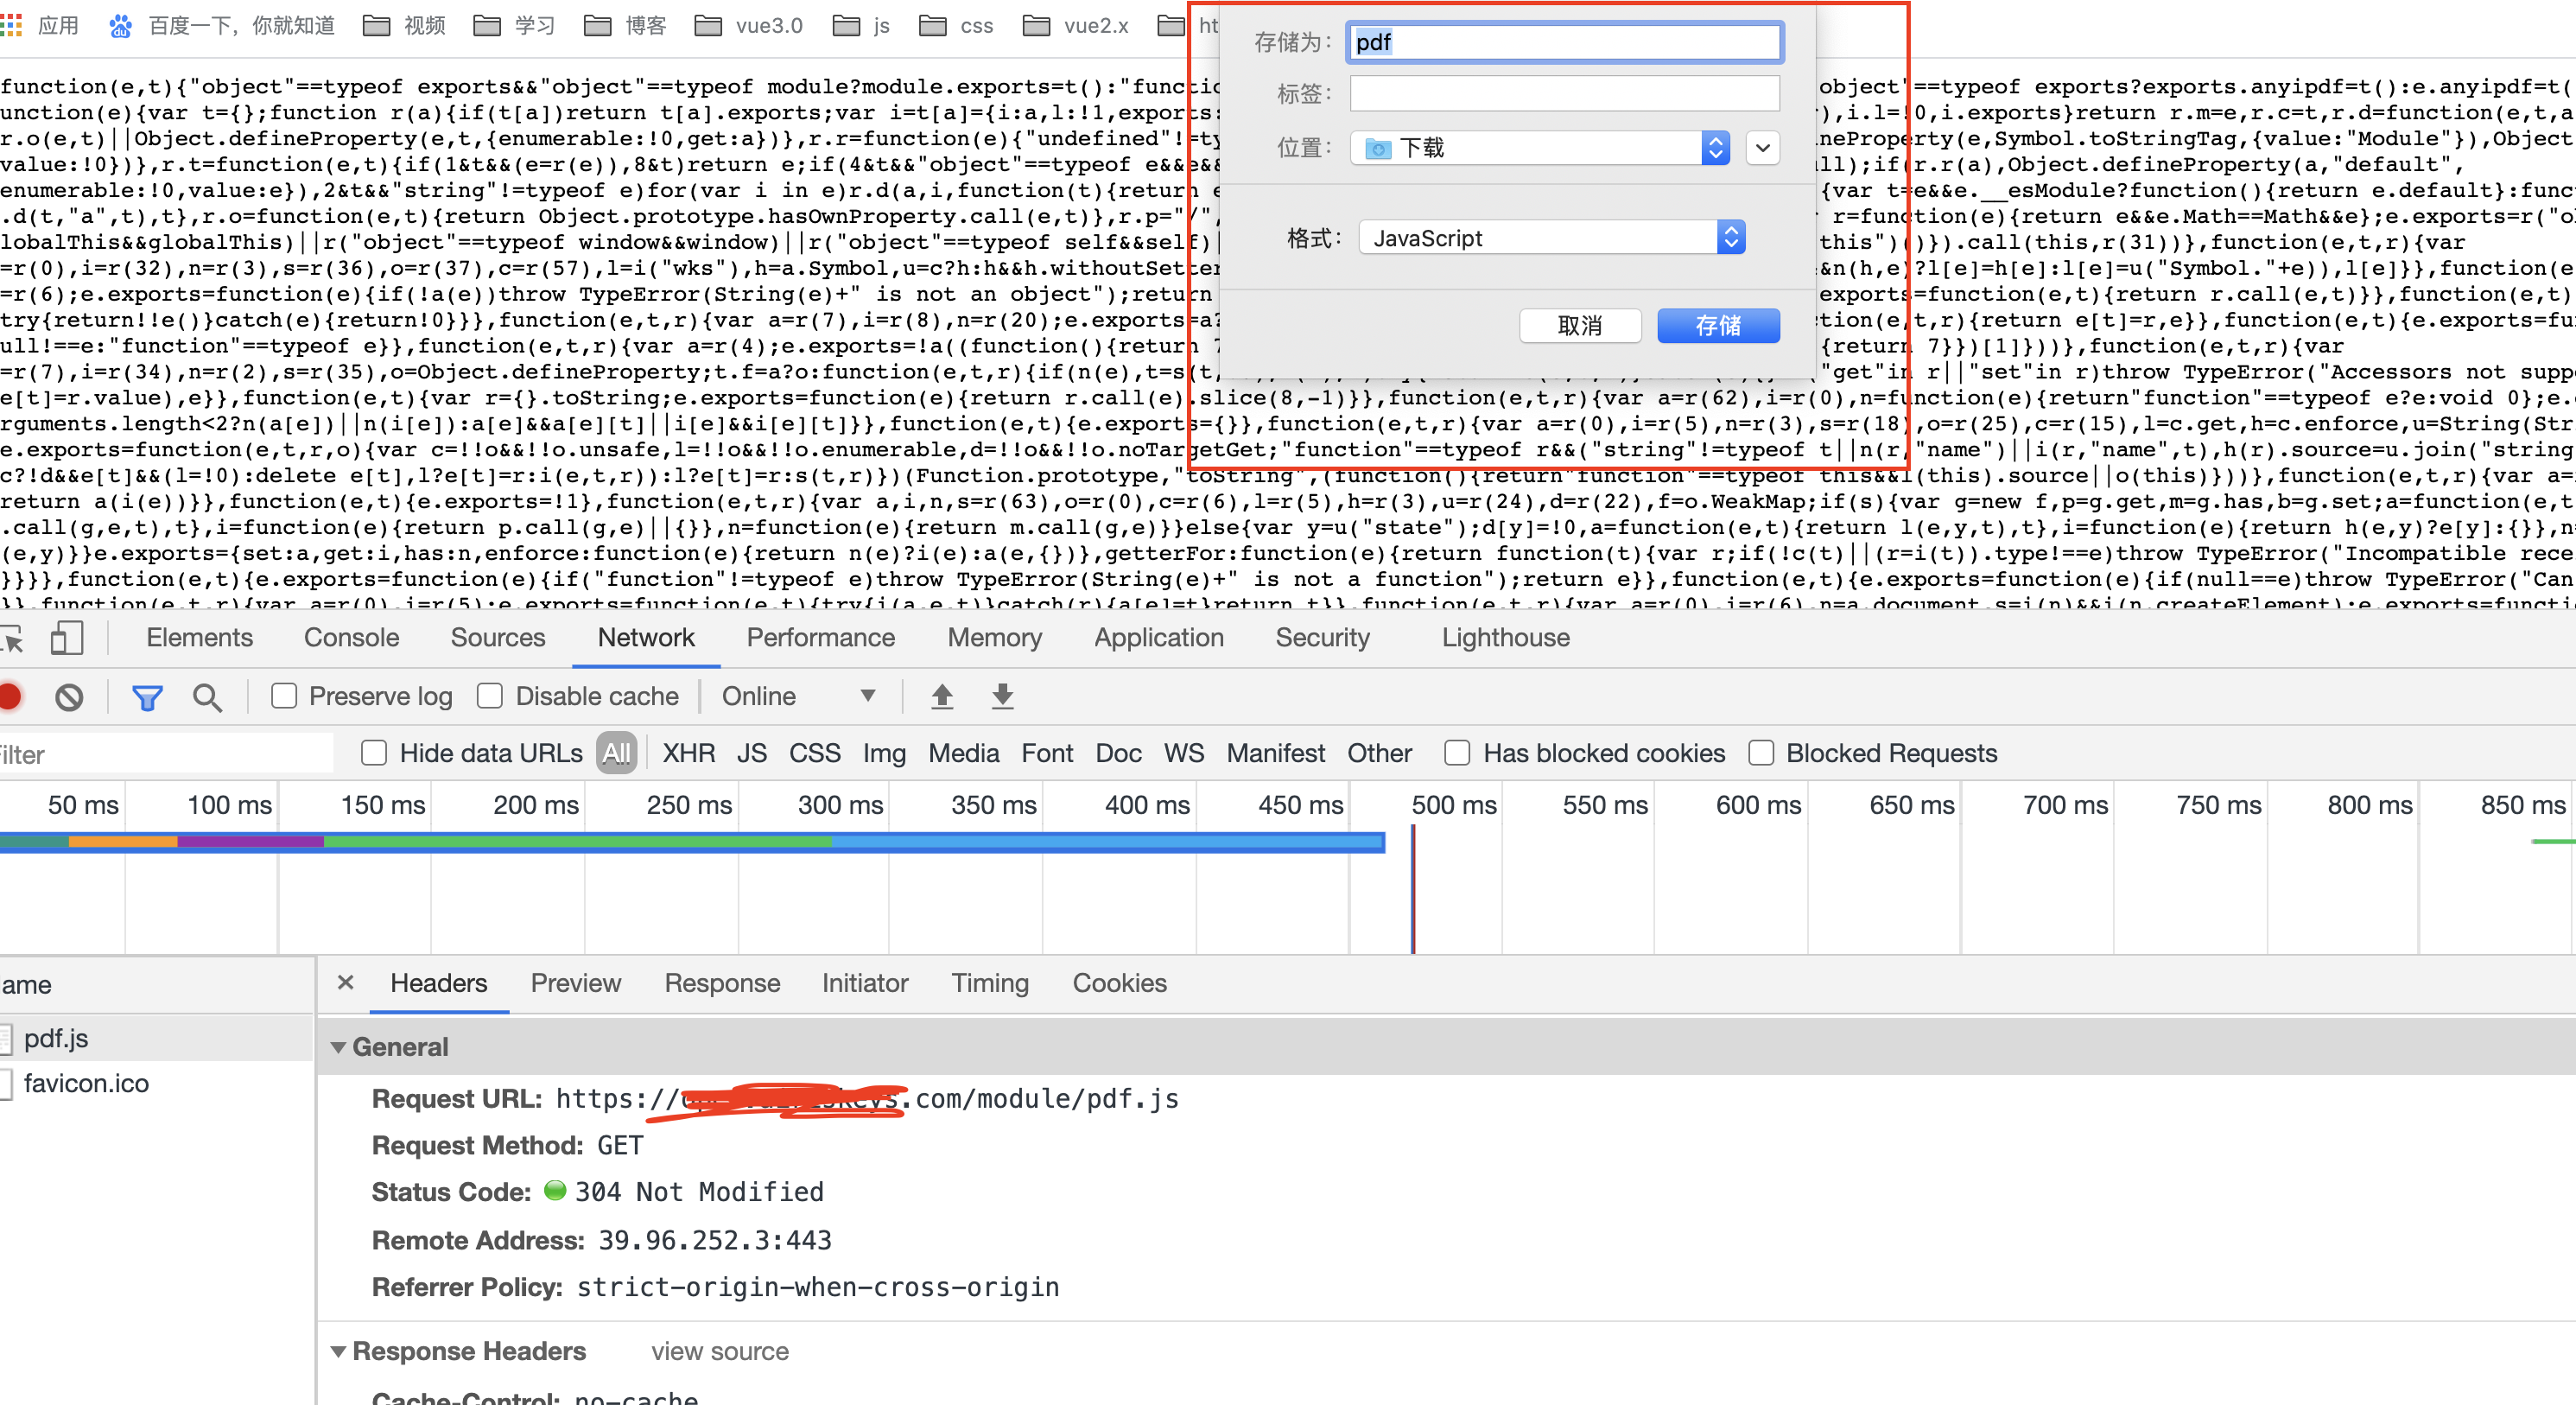The image size is (2576, 1405).
Task: Tick the Hide data URLs checkbox
Action: 374,753
